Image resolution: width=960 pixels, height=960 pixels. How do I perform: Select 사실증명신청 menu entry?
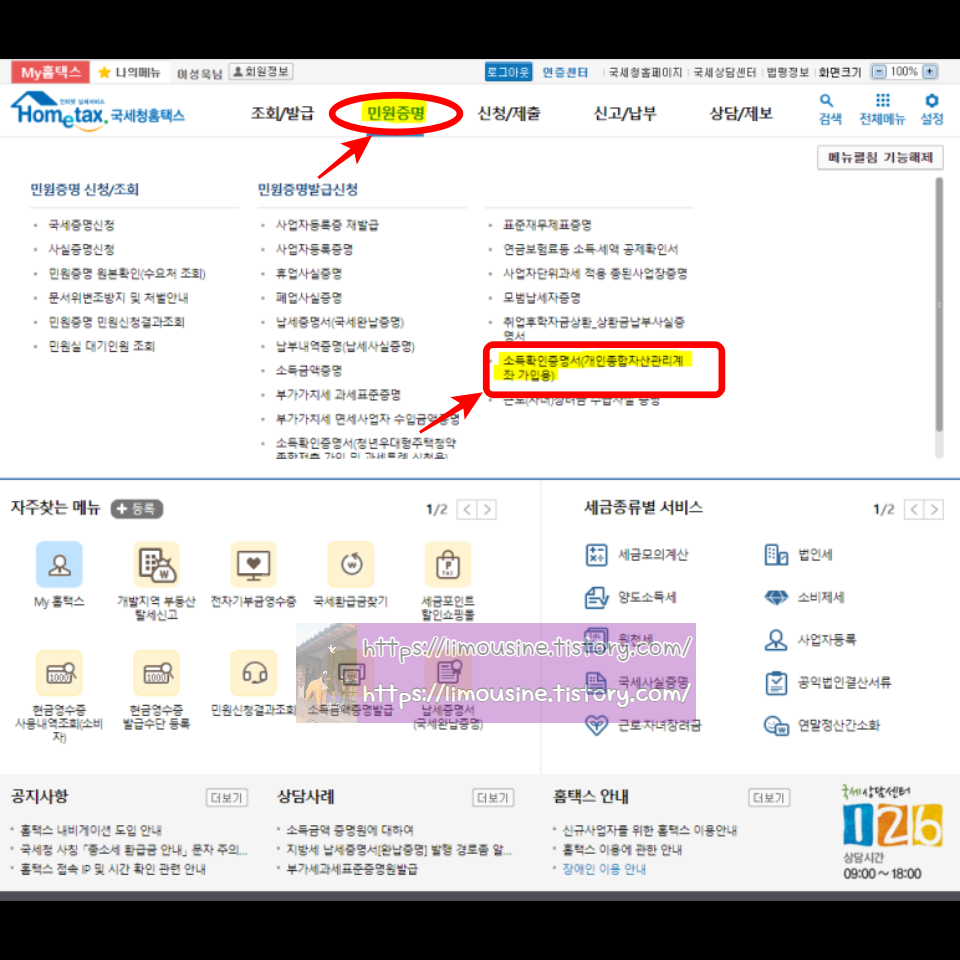point(81,249)
